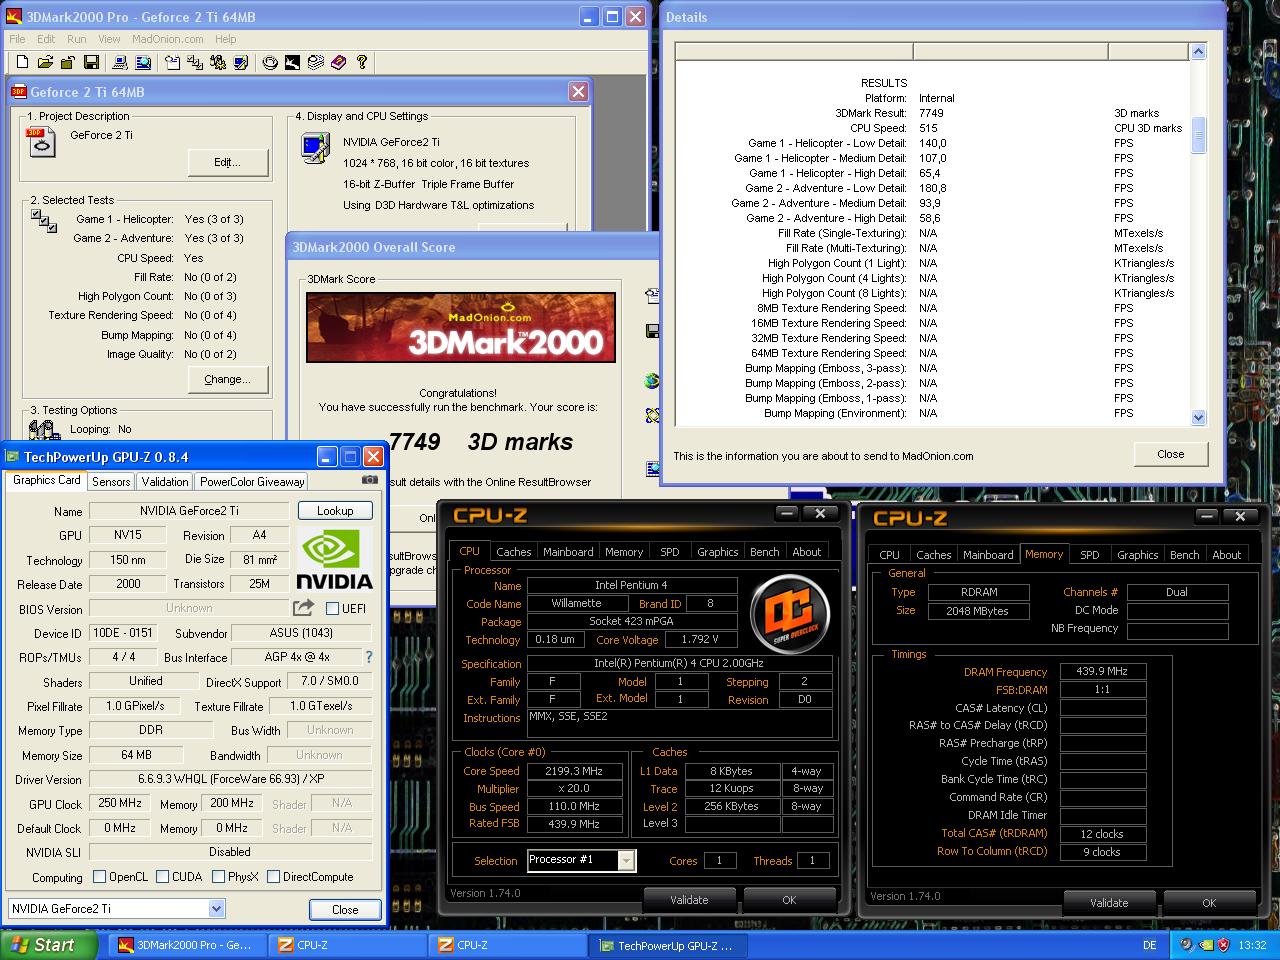Open the NVIDIA GeForce2 Ti card dropdown
The image size is (1280, 960).
[x=216, y=909]
